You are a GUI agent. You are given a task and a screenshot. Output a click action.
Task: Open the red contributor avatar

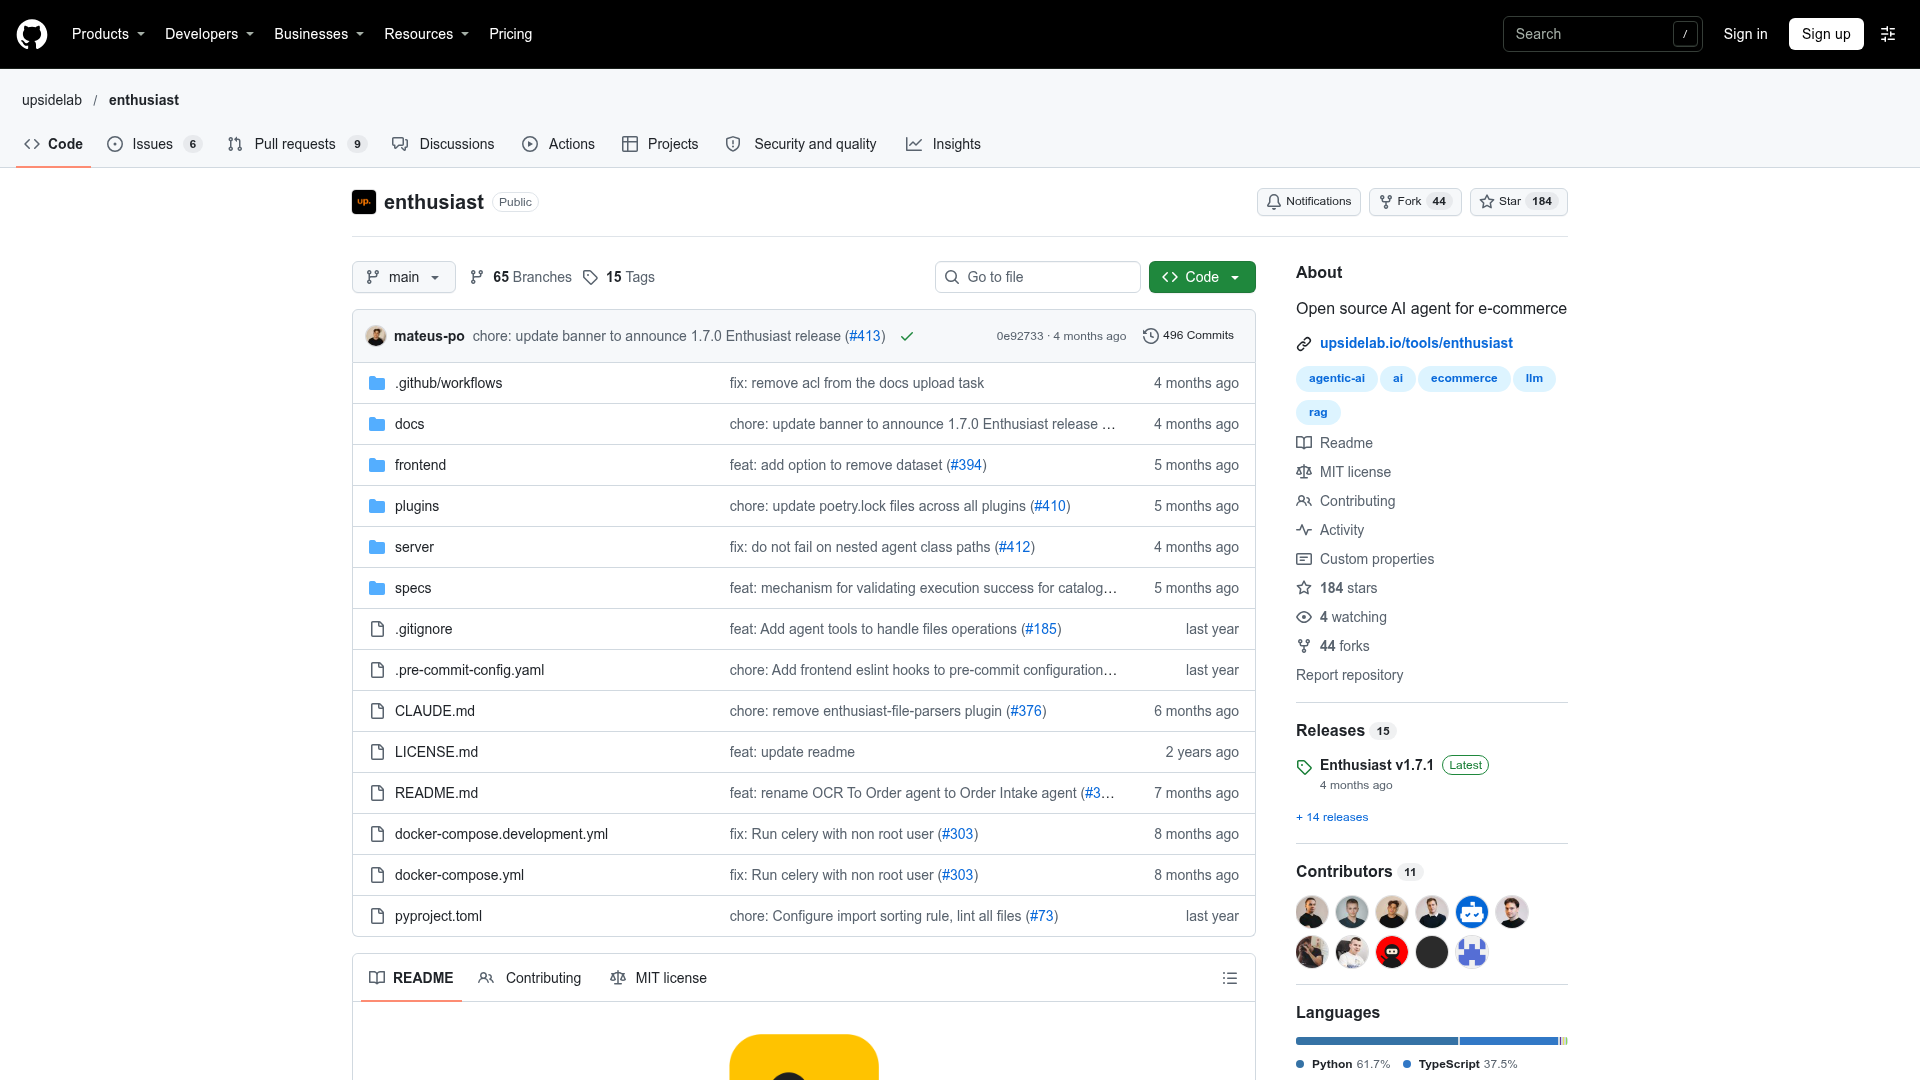click(1392, 952)
